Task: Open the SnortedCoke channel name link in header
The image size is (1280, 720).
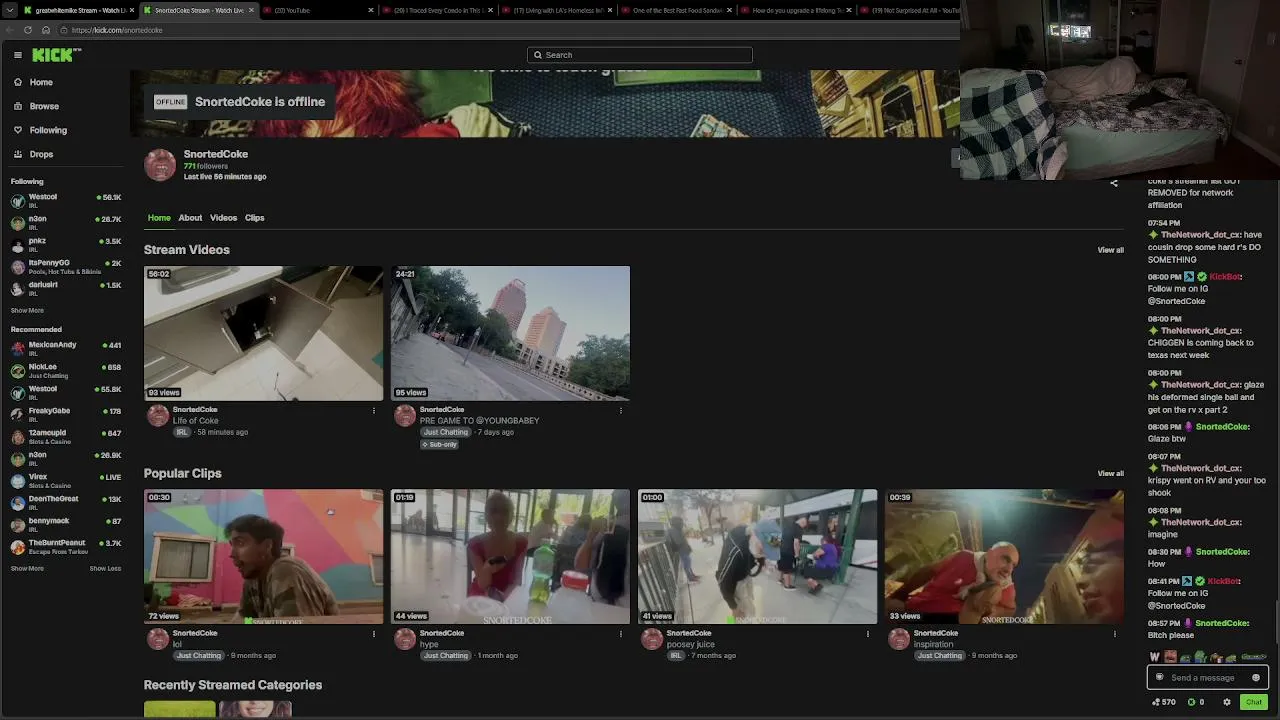Action: click(x=216, y=154)
